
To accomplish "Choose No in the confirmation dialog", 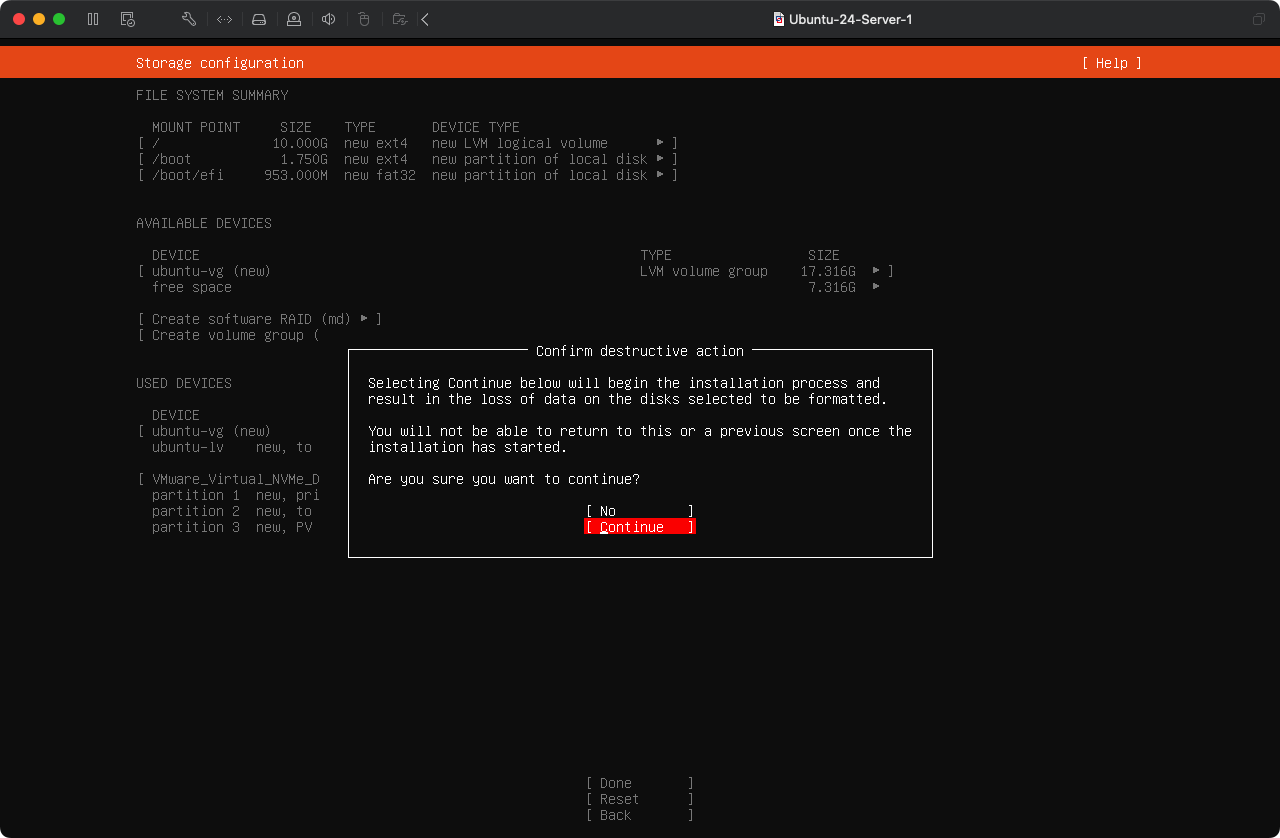I will [639, 511].
